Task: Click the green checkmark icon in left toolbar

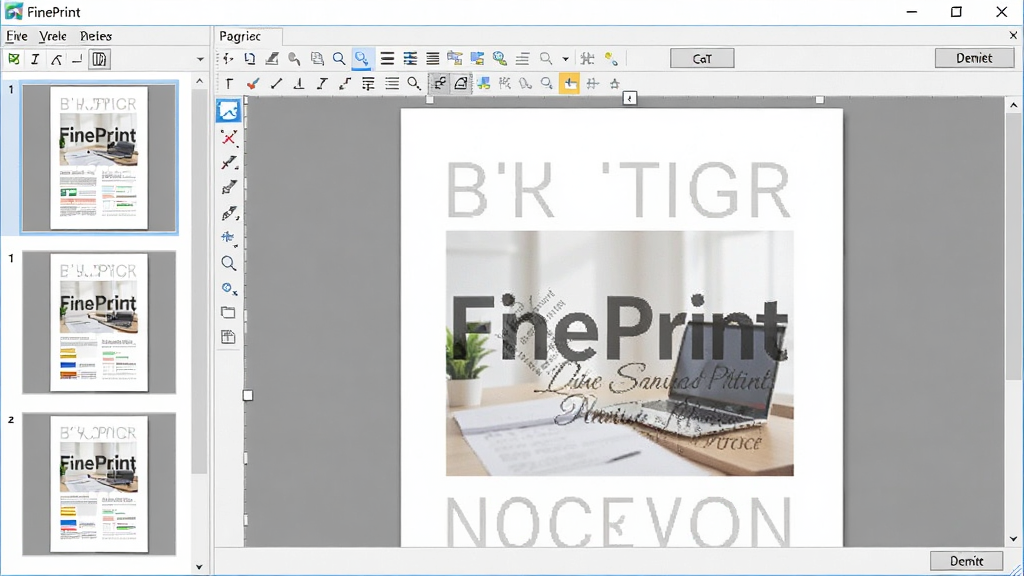Action: tap(13, 59)
